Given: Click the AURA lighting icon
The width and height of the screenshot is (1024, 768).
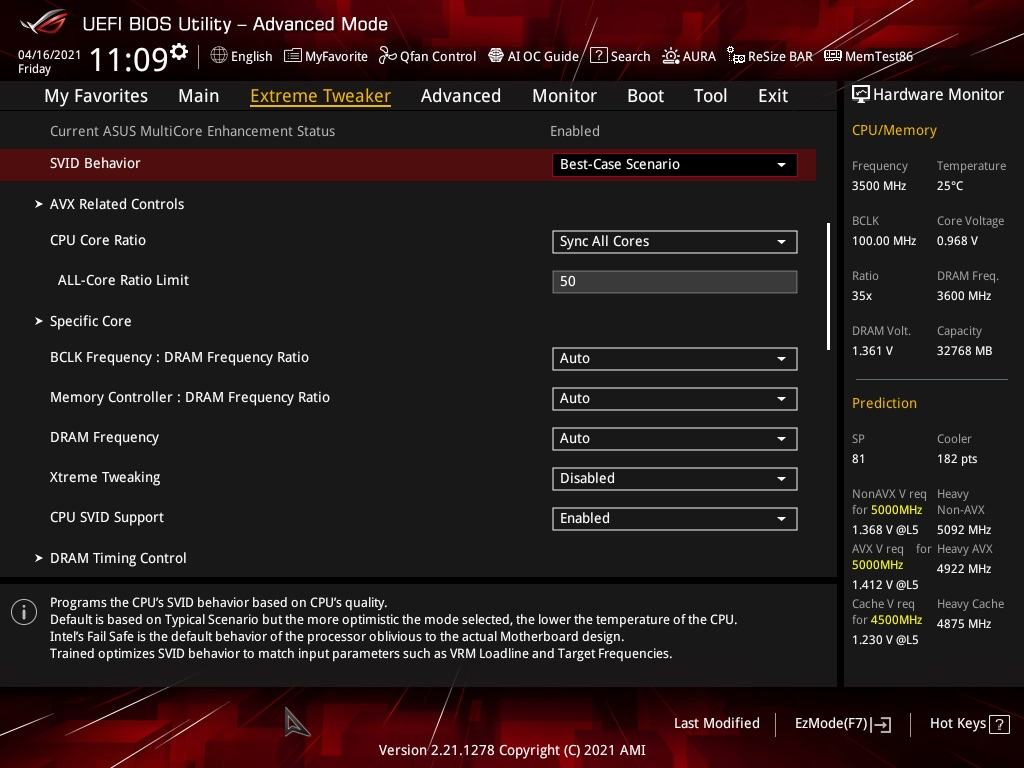Looking at the screenshot, I should (671, 56).
